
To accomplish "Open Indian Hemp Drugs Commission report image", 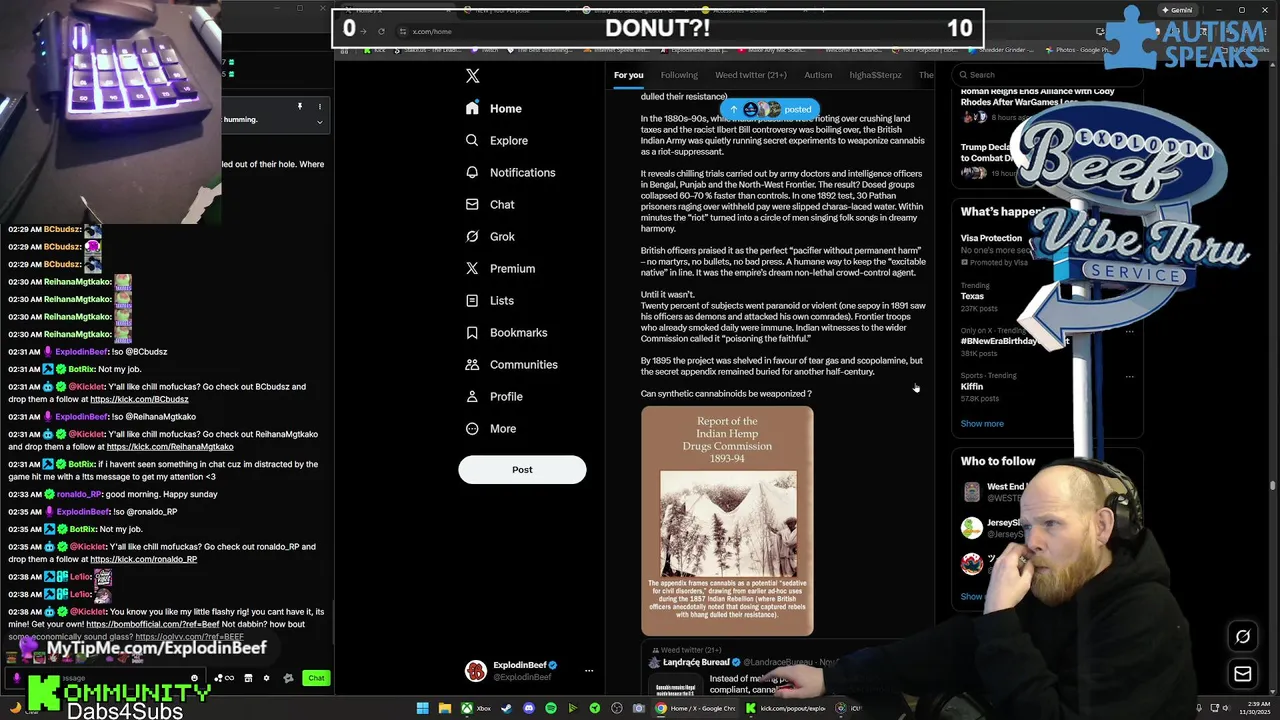I will 727,520.
